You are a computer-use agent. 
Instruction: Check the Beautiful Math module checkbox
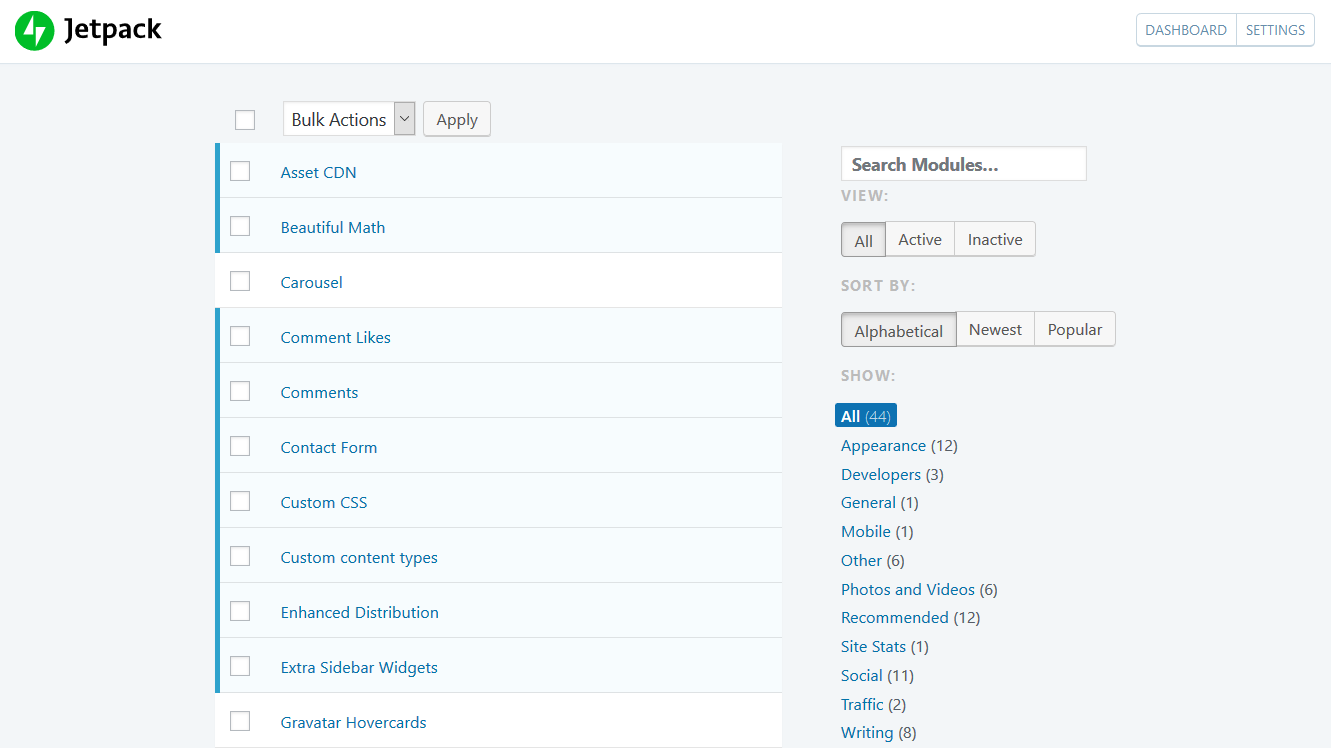pos(240,226)
